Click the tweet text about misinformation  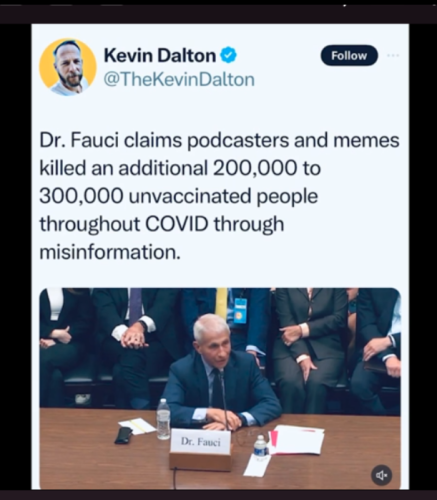click(x=220, y=196)
